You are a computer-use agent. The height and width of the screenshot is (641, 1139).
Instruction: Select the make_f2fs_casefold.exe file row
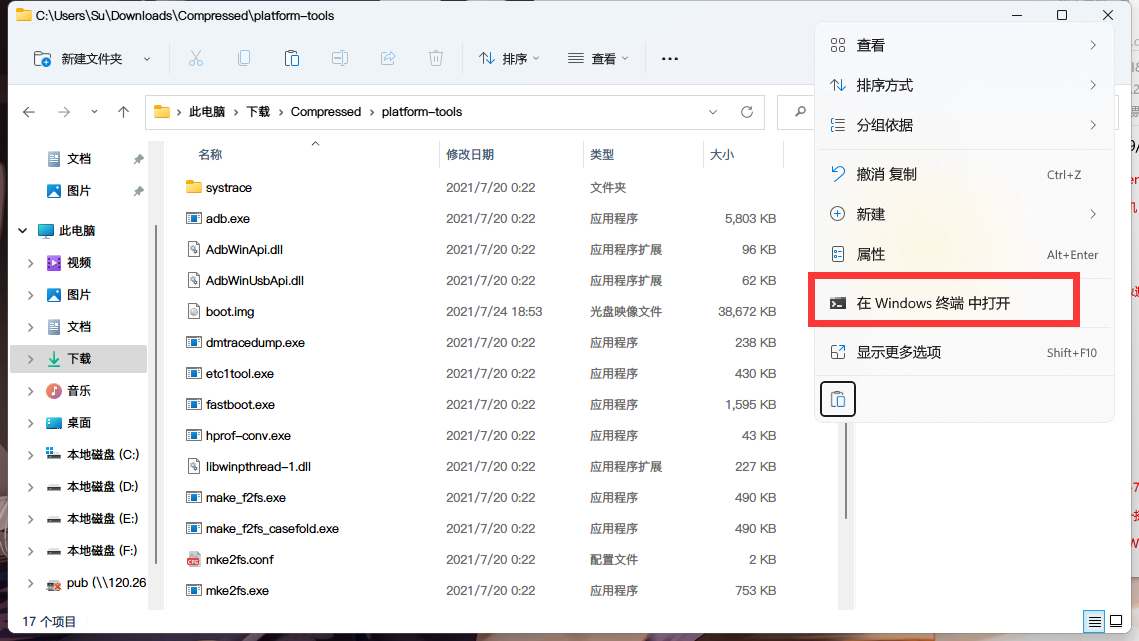click(482, 529)
